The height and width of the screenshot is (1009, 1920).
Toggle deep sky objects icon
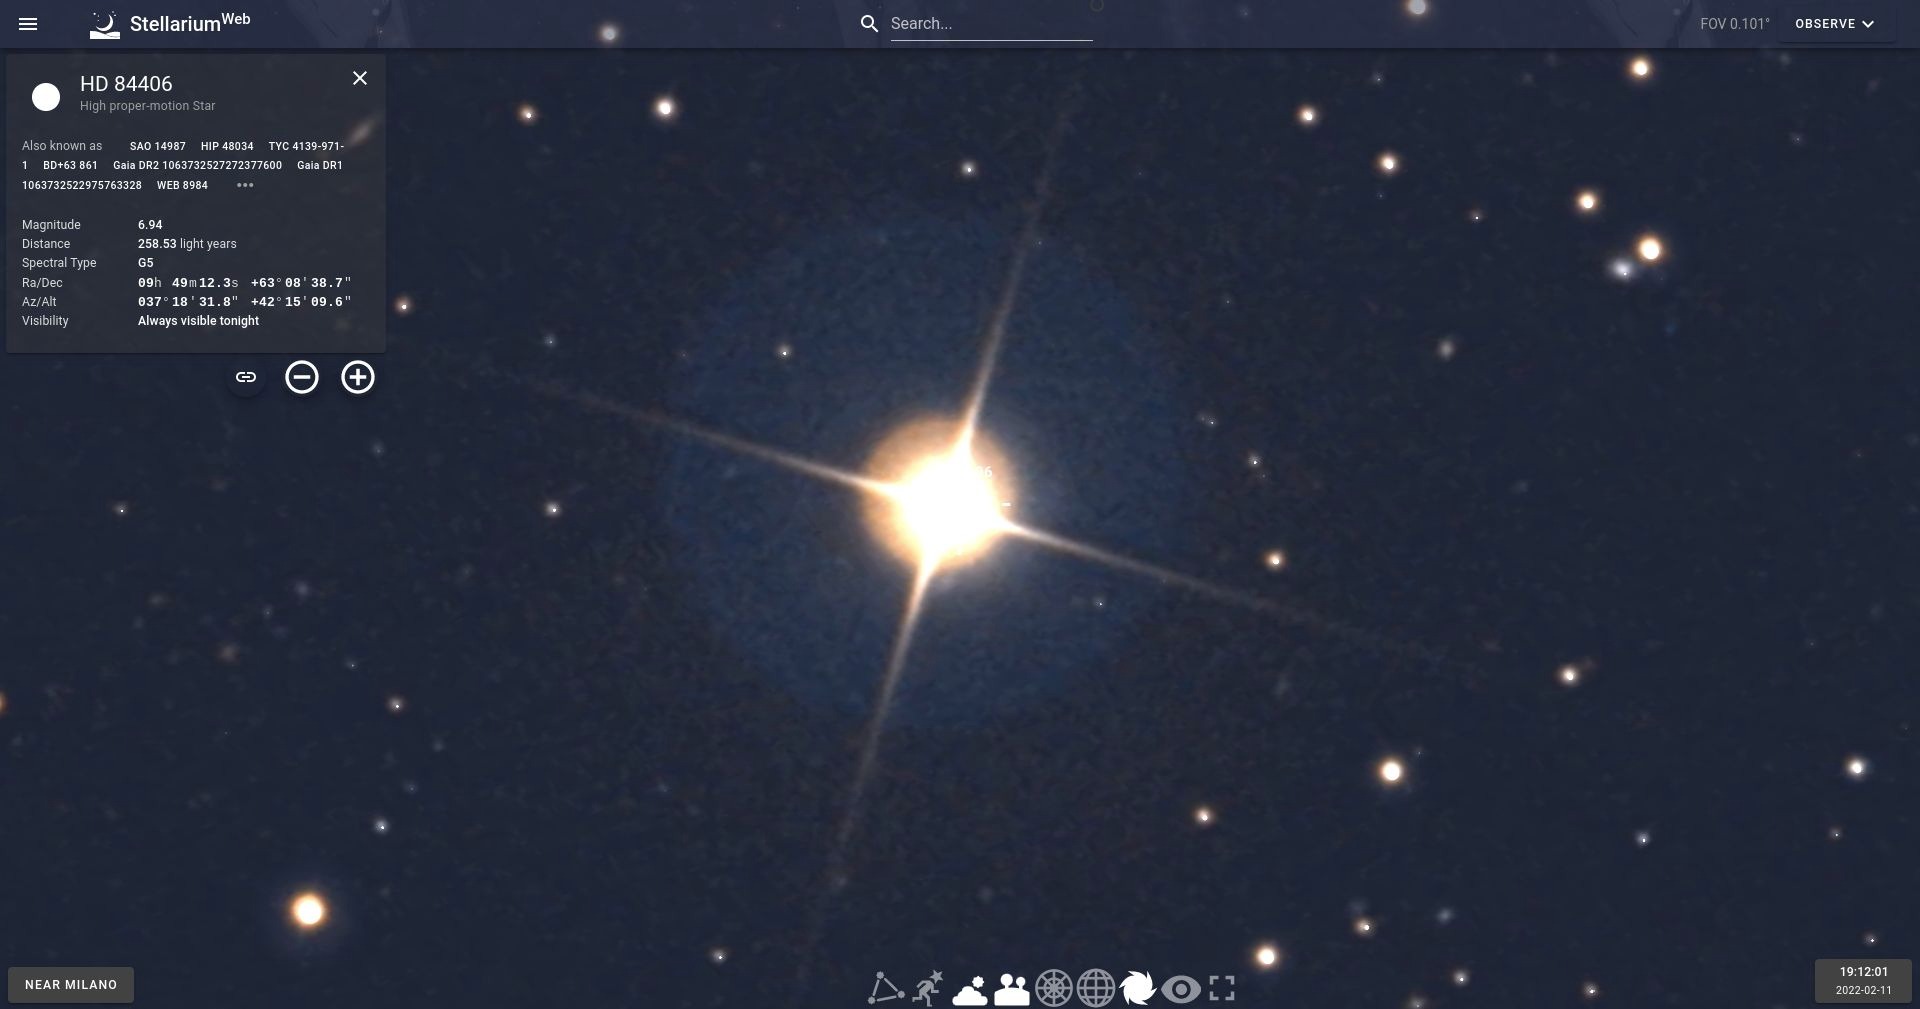1138,988
